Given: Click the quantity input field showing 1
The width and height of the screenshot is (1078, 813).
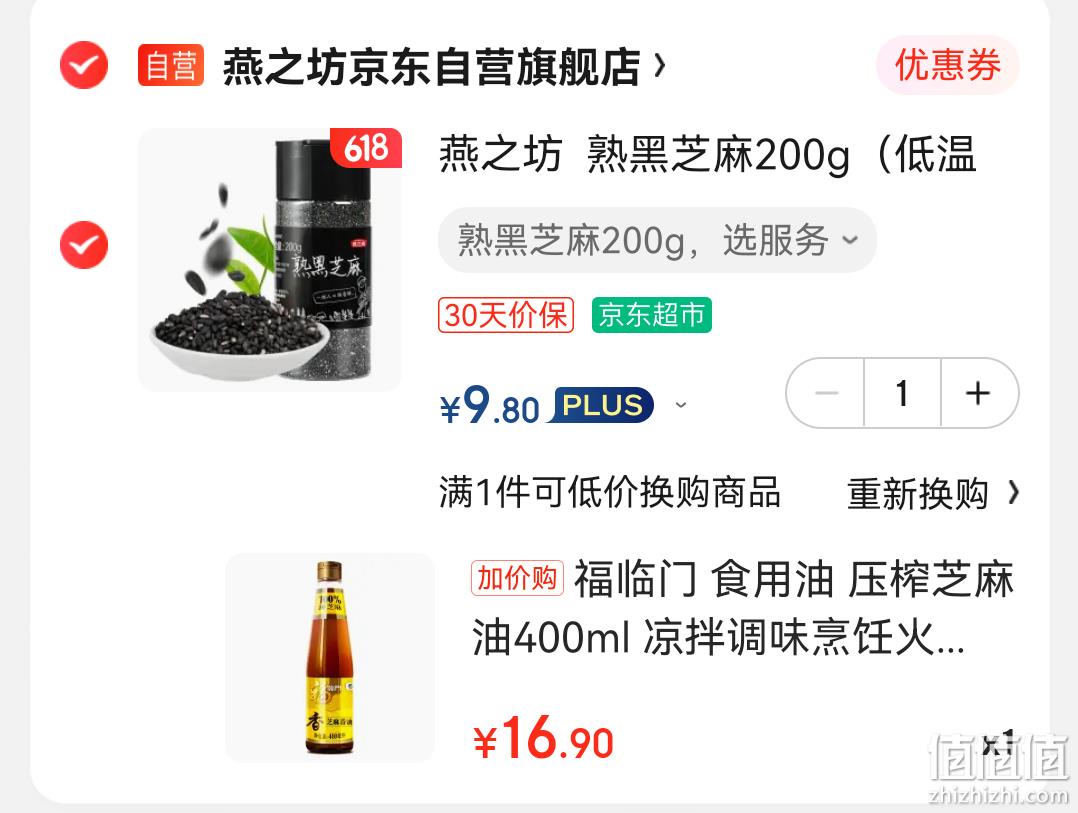Looking at the screenshot, I should pyautogui.click(x=902, y=393).
